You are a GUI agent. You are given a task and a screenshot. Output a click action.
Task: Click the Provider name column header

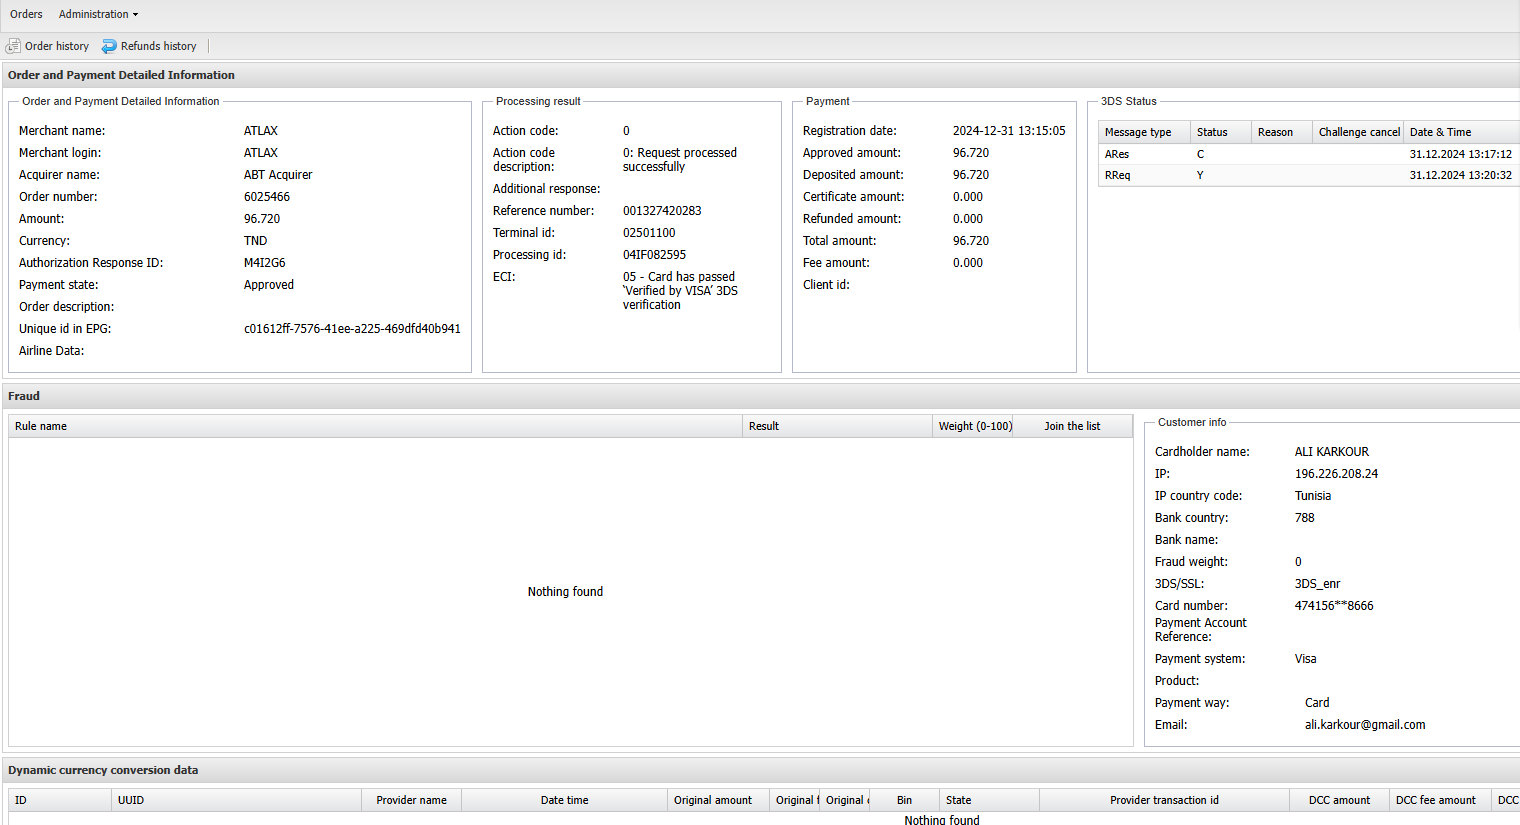pos(411,800)
